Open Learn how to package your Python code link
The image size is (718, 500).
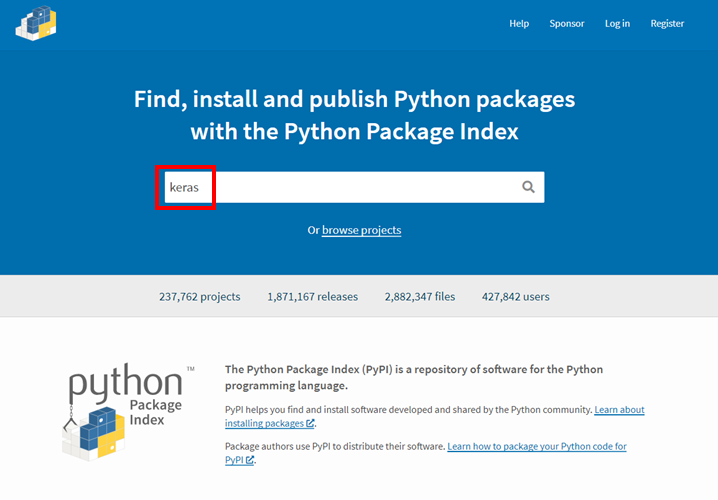pyautogui.click(x=426, y=453)
